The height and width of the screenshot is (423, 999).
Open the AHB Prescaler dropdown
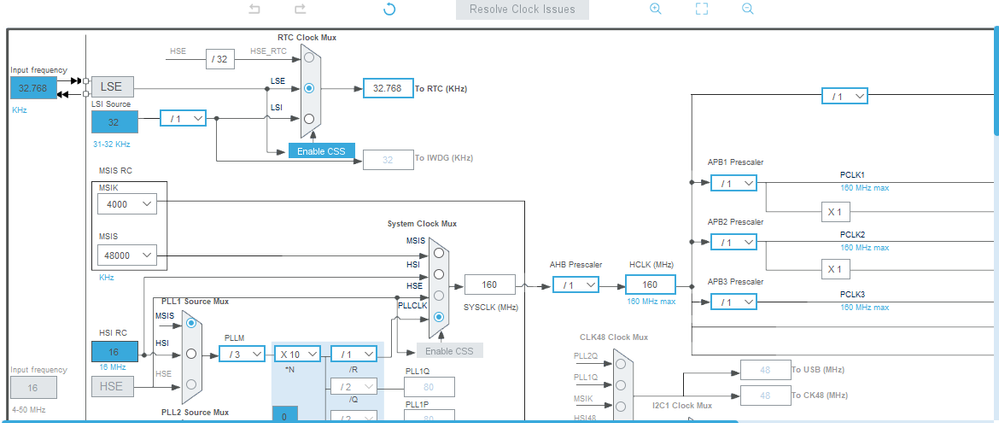tap(575, 285)
